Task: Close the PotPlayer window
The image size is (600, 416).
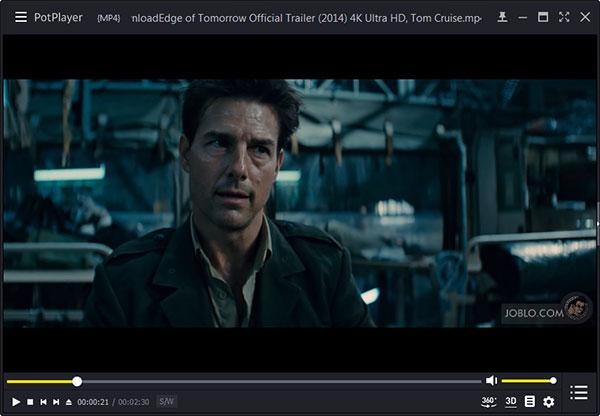Action: point(585,17)
